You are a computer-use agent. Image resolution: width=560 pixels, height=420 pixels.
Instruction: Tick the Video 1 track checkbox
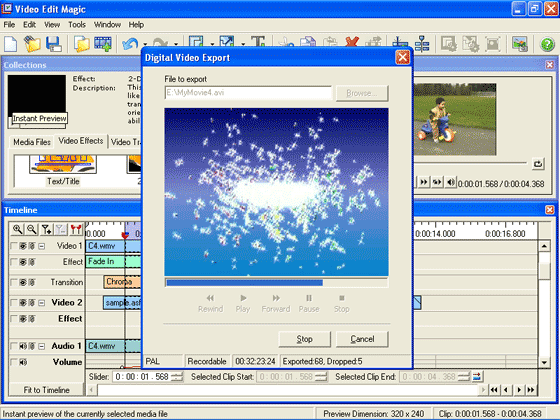click(14, 246)
